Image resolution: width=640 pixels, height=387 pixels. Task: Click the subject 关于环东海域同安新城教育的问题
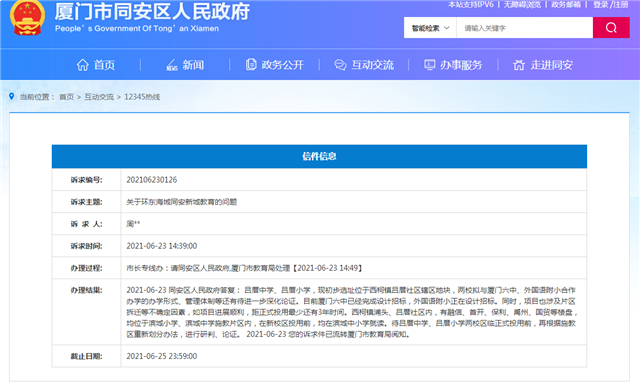(x=182, y=202)
